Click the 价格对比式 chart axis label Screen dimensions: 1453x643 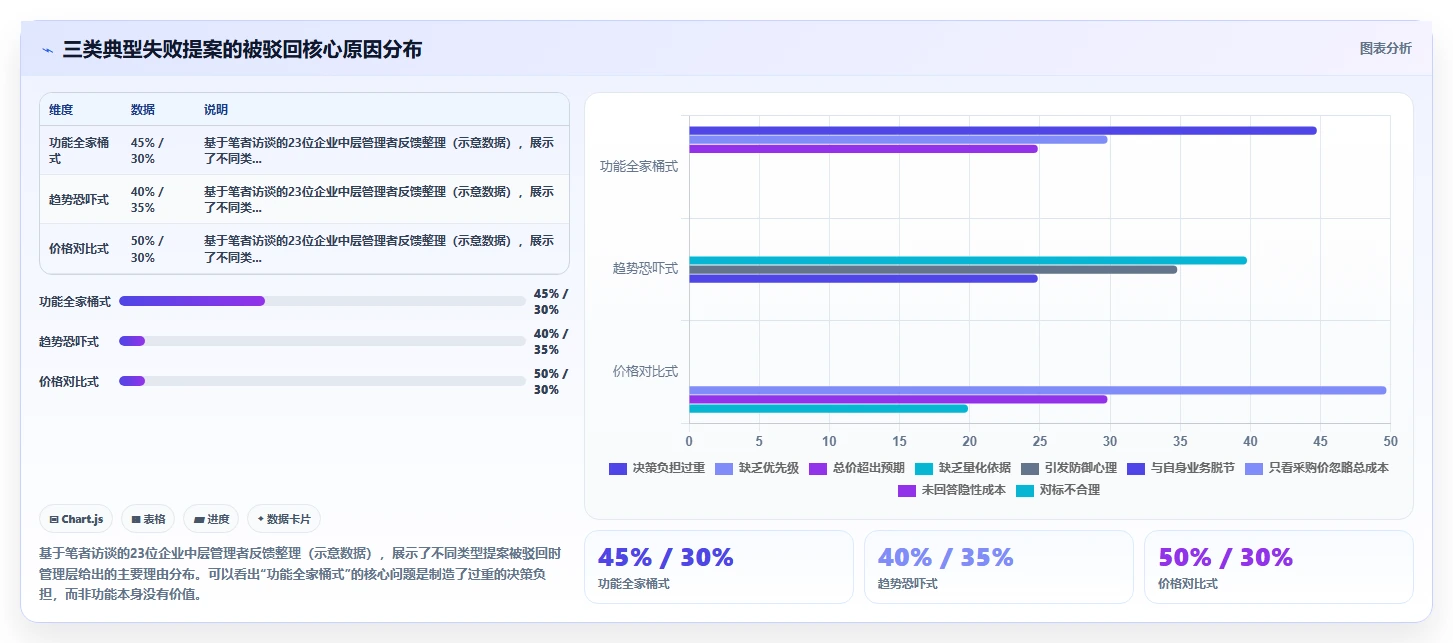(x=646, y=371)
